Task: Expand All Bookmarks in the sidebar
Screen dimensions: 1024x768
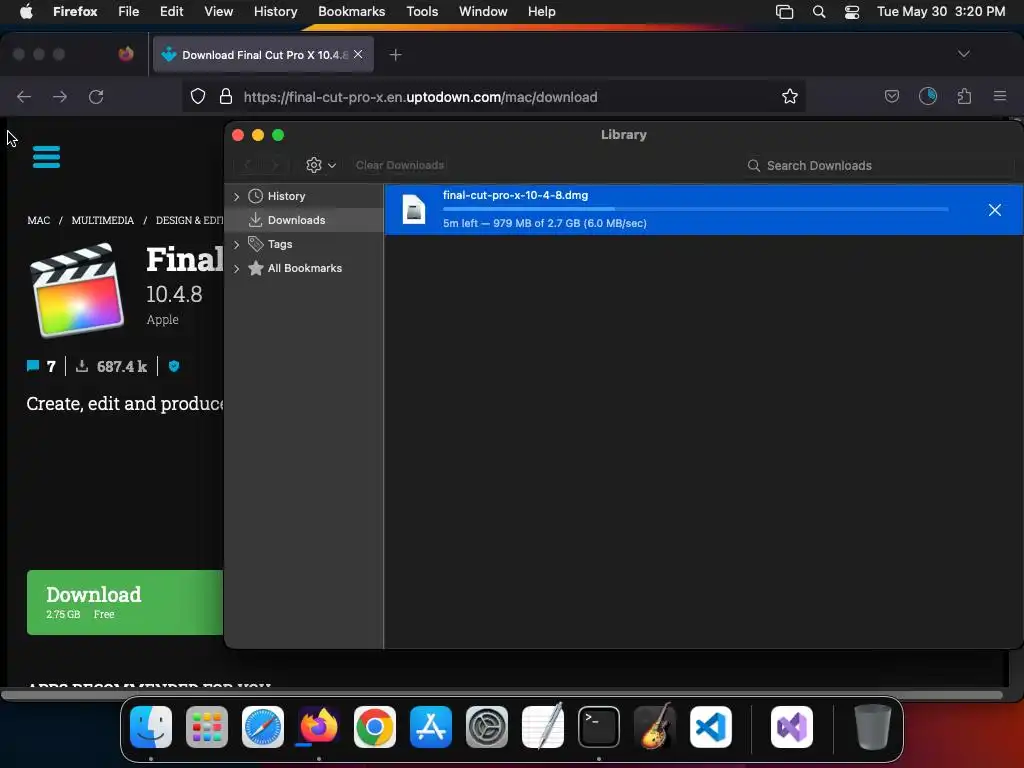Action: (x=236, y=268)
